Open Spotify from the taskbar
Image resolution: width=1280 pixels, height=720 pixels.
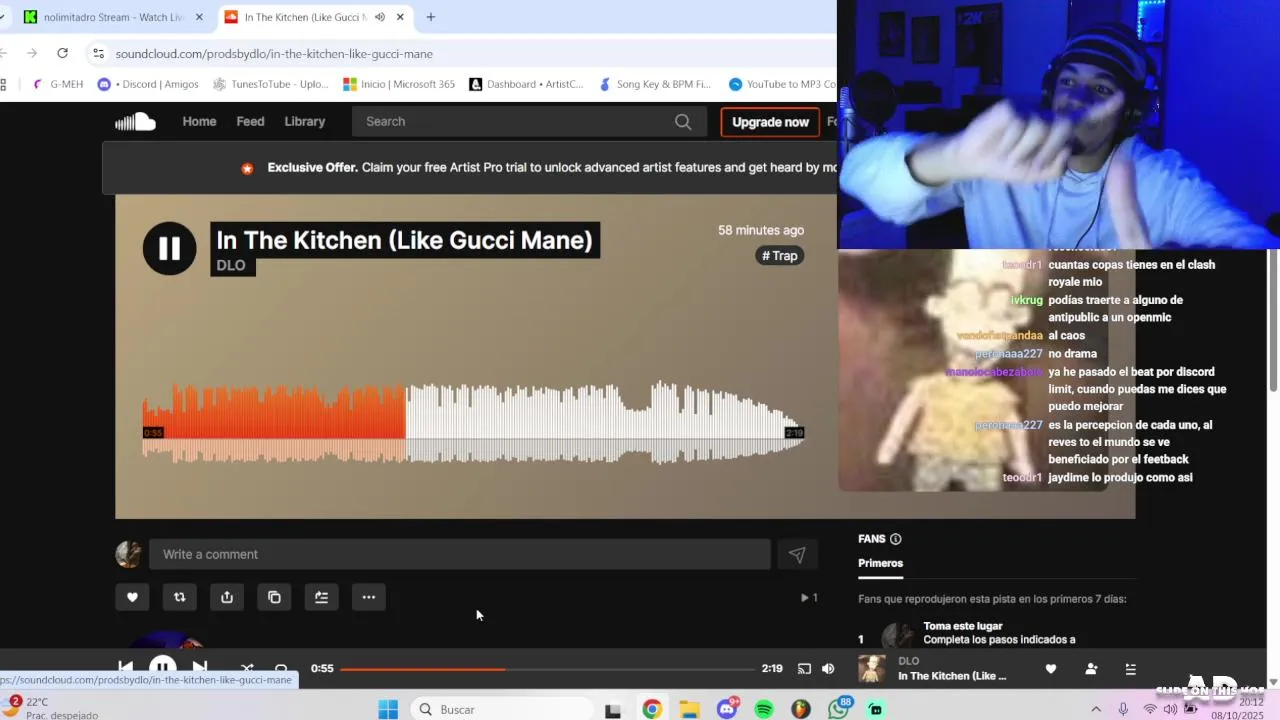764,709
